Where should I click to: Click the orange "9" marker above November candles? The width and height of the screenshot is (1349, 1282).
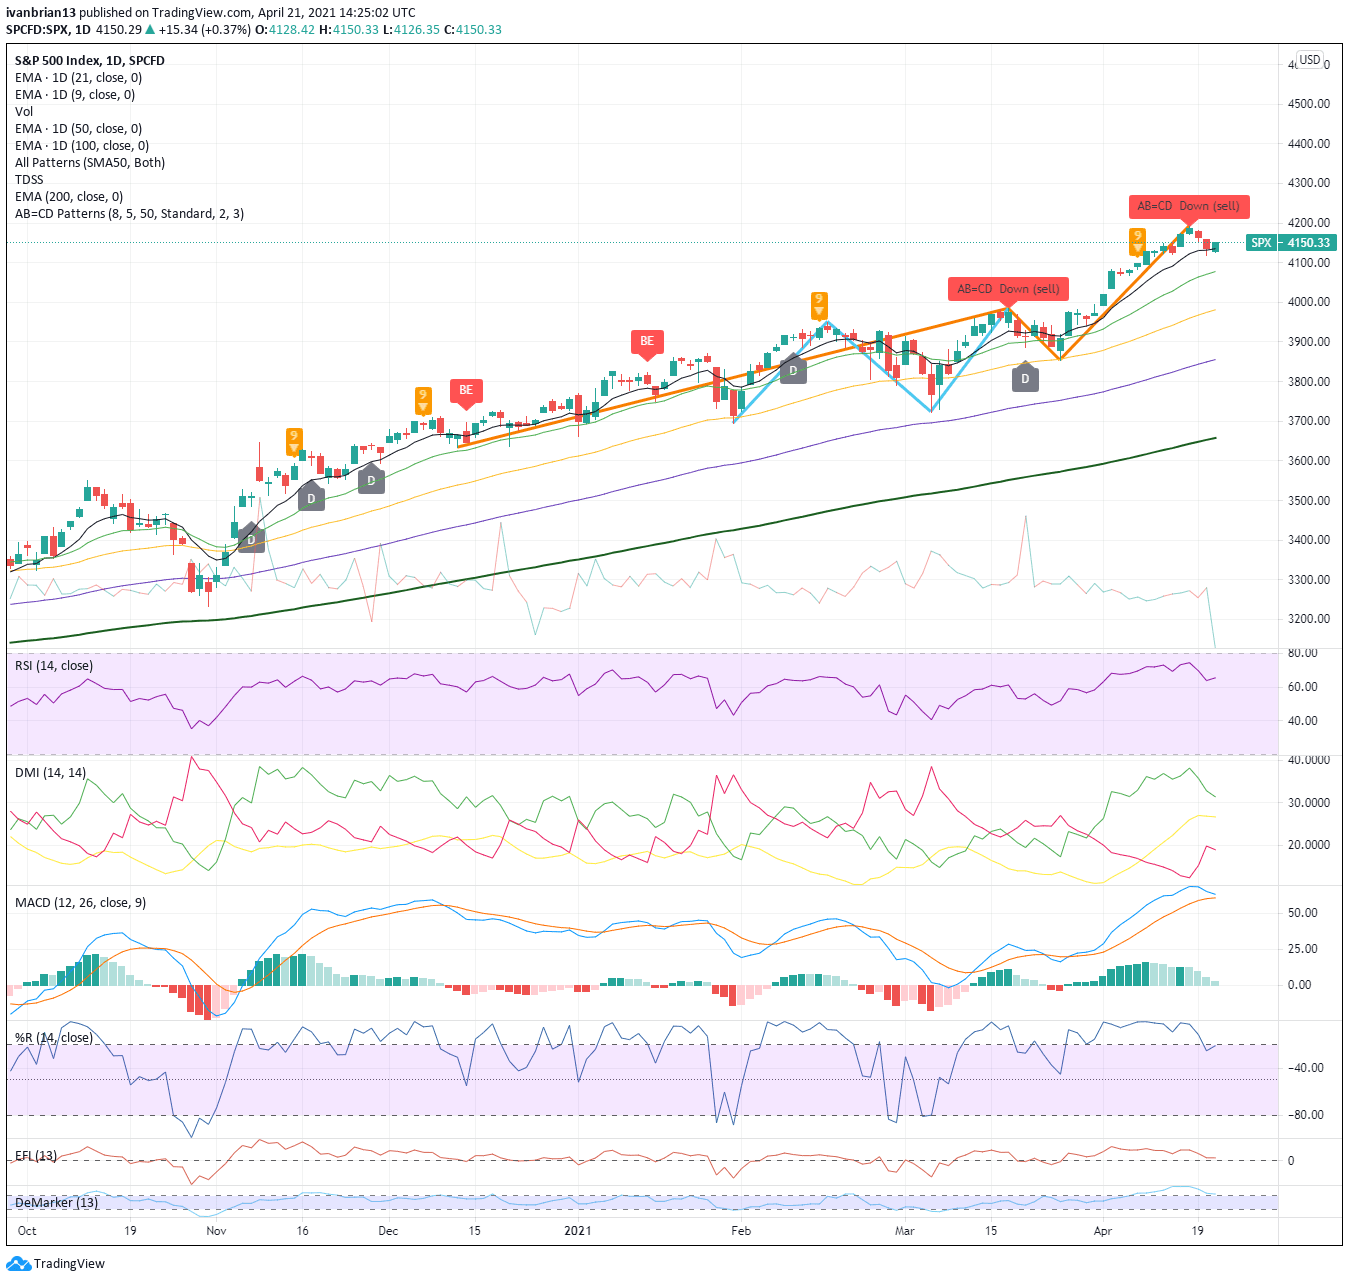[x=293, y=437]
